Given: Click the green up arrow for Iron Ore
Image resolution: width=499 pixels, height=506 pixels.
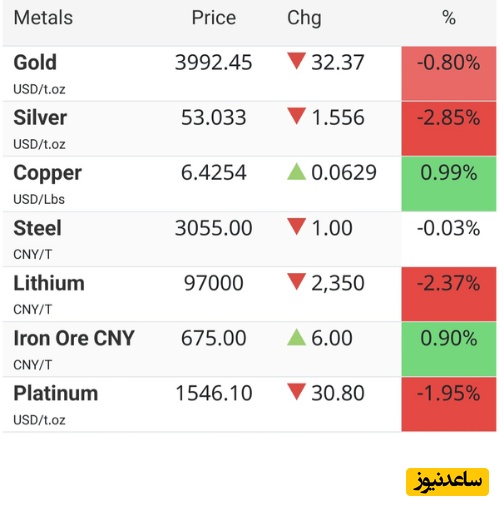Looking at the screenshot, I should (x=296, y=337).
